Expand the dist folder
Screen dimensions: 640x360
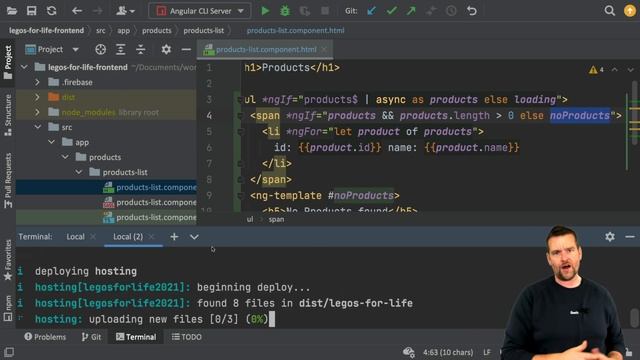click(37, 97)
